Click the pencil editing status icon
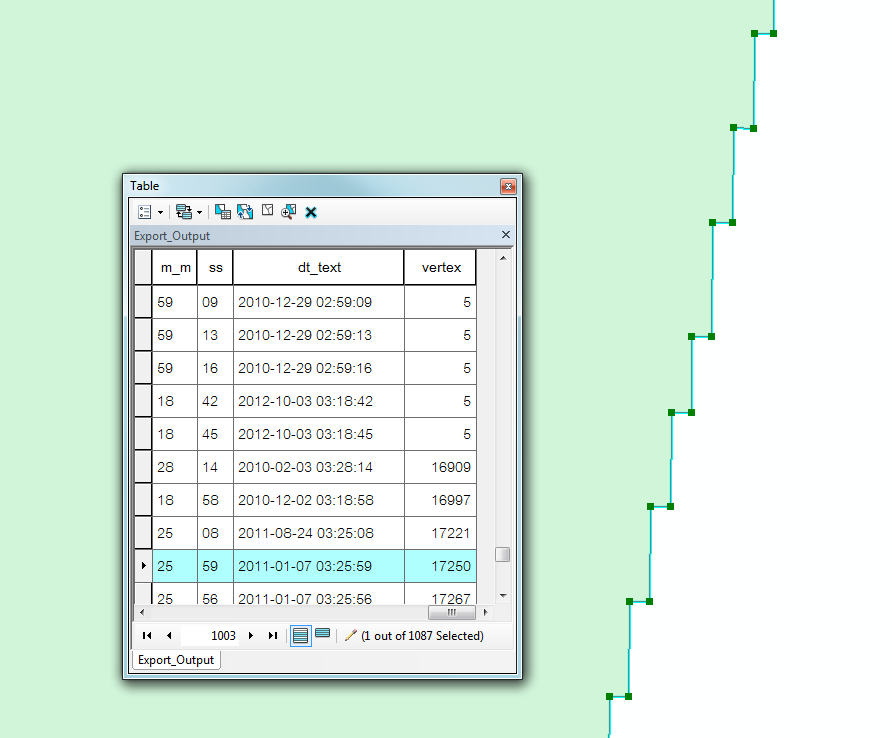The width and height of the screenshot is (892, 738). 350,636
